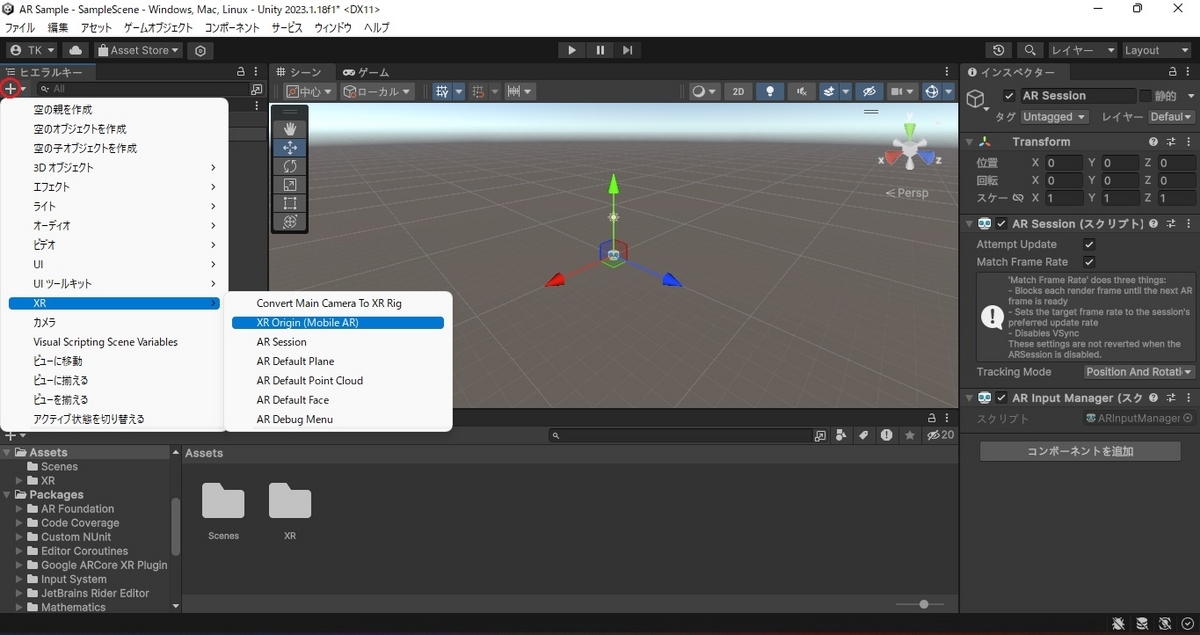Uncheck the Match Frame Rate checkbox
The height and width of the screenshot is (635, 1200).
coord(1089,262)
